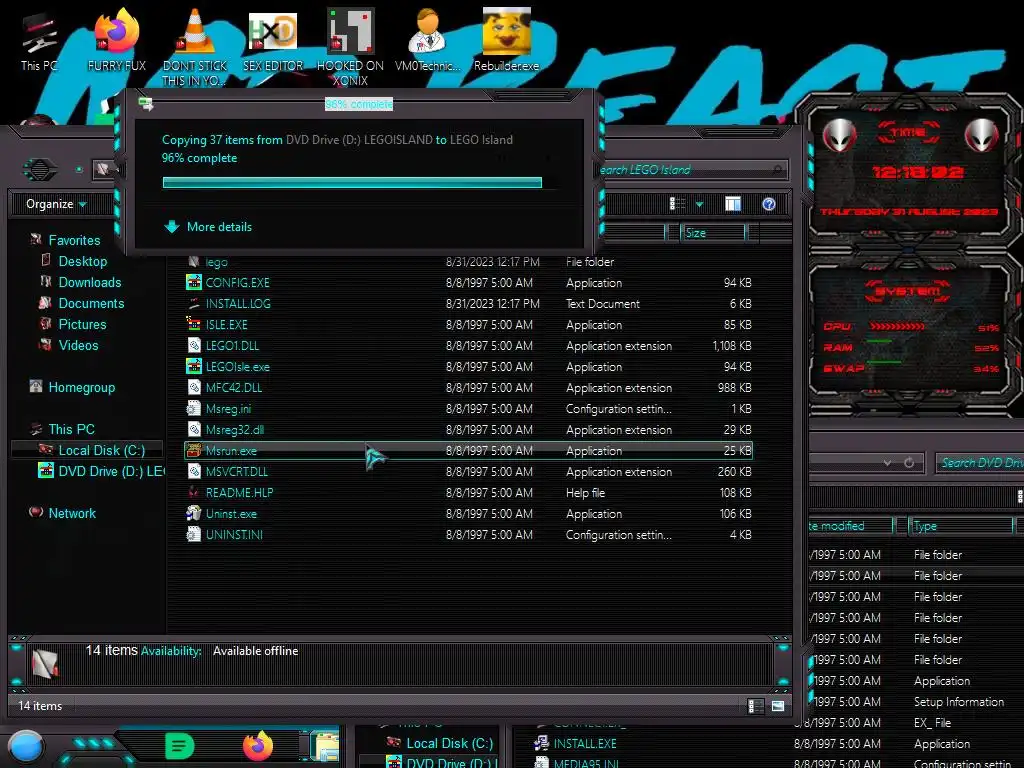The width and height of the screenshot is (1024, 768).
Task: Select the Msreg32.dll file
Action: [234, 430]
